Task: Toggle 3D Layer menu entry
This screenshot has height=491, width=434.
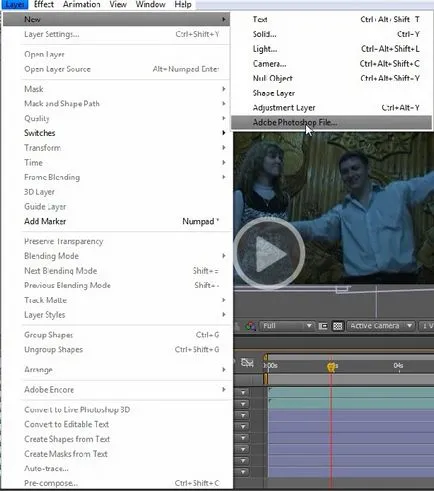Action: [x=116, y=192]
